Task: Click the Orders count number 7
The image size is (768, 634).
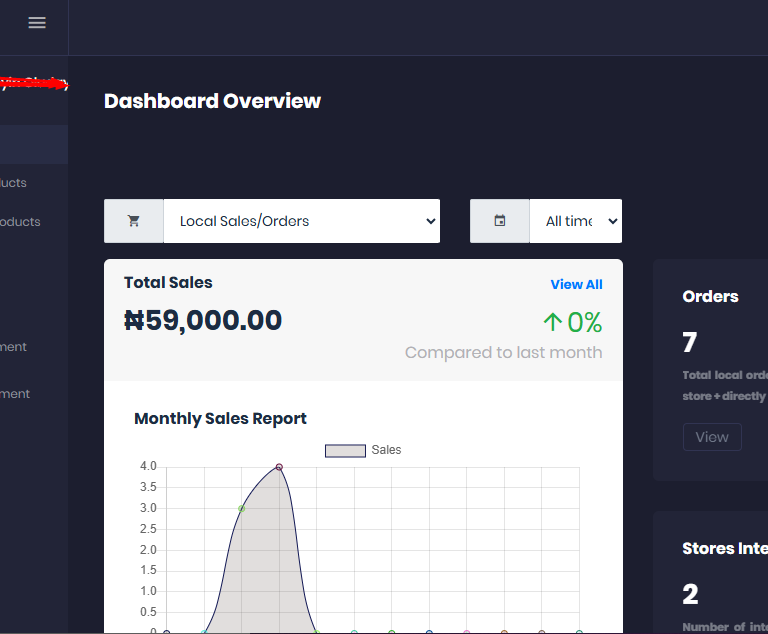Action: pyautogui.click(x=689, y=343)
